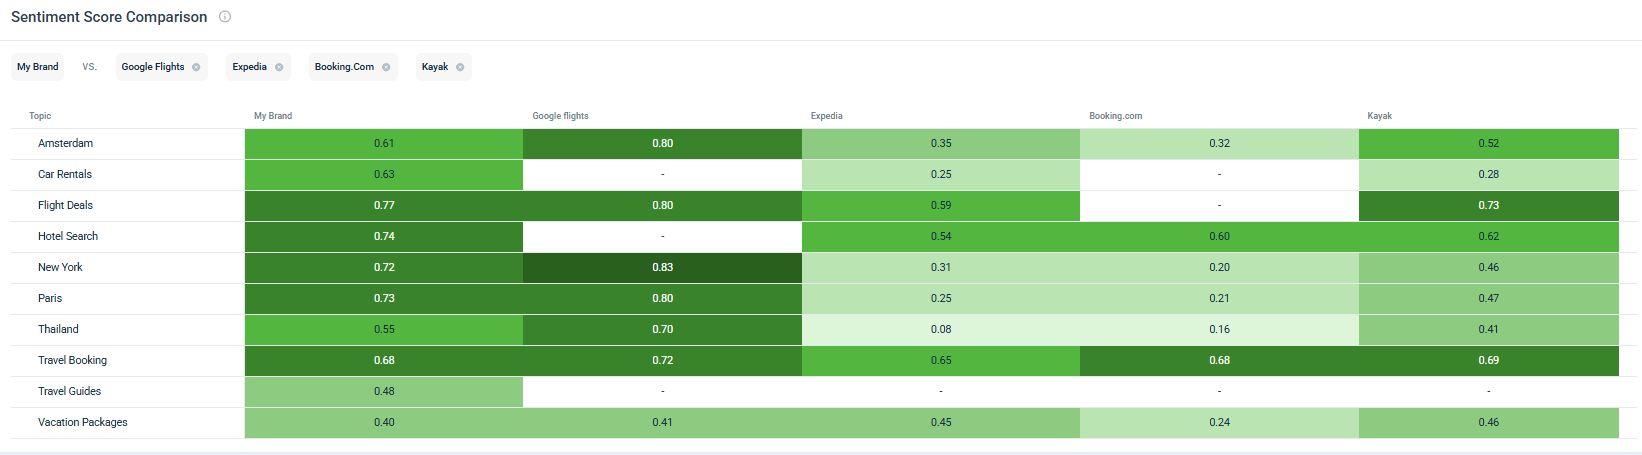The height and width of the screenshot is (455, 1642).
Task: Click the Google Flights chip label
Action: point(153,67)
